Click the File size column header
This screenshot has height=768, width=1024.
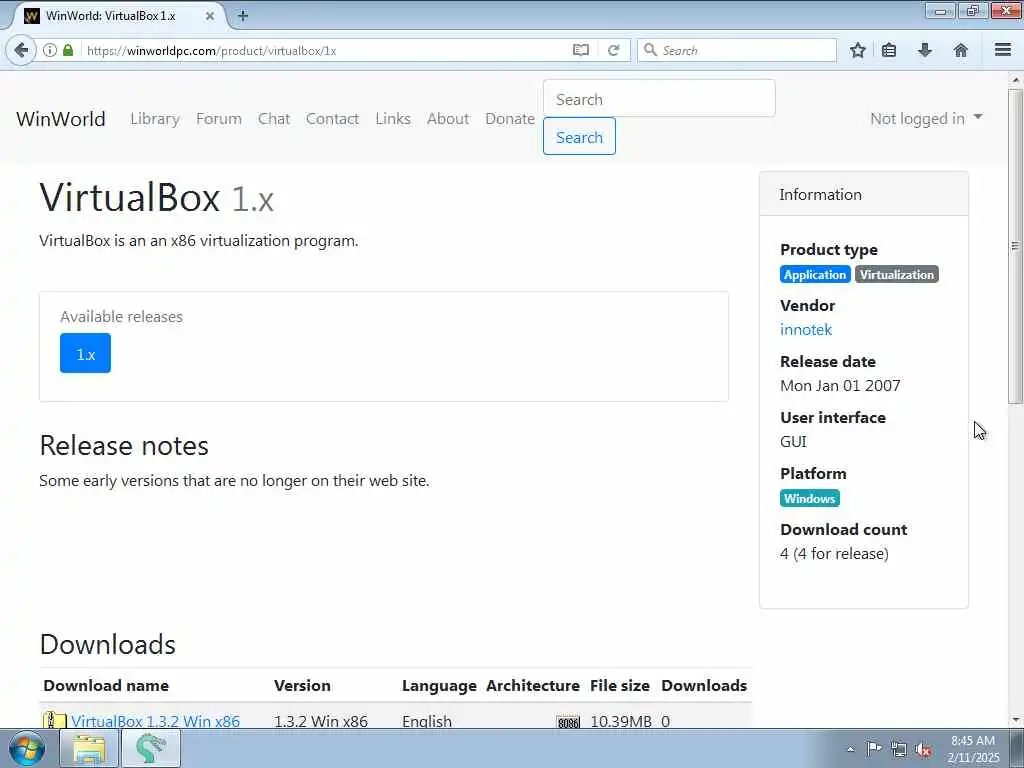pos(620,686)
